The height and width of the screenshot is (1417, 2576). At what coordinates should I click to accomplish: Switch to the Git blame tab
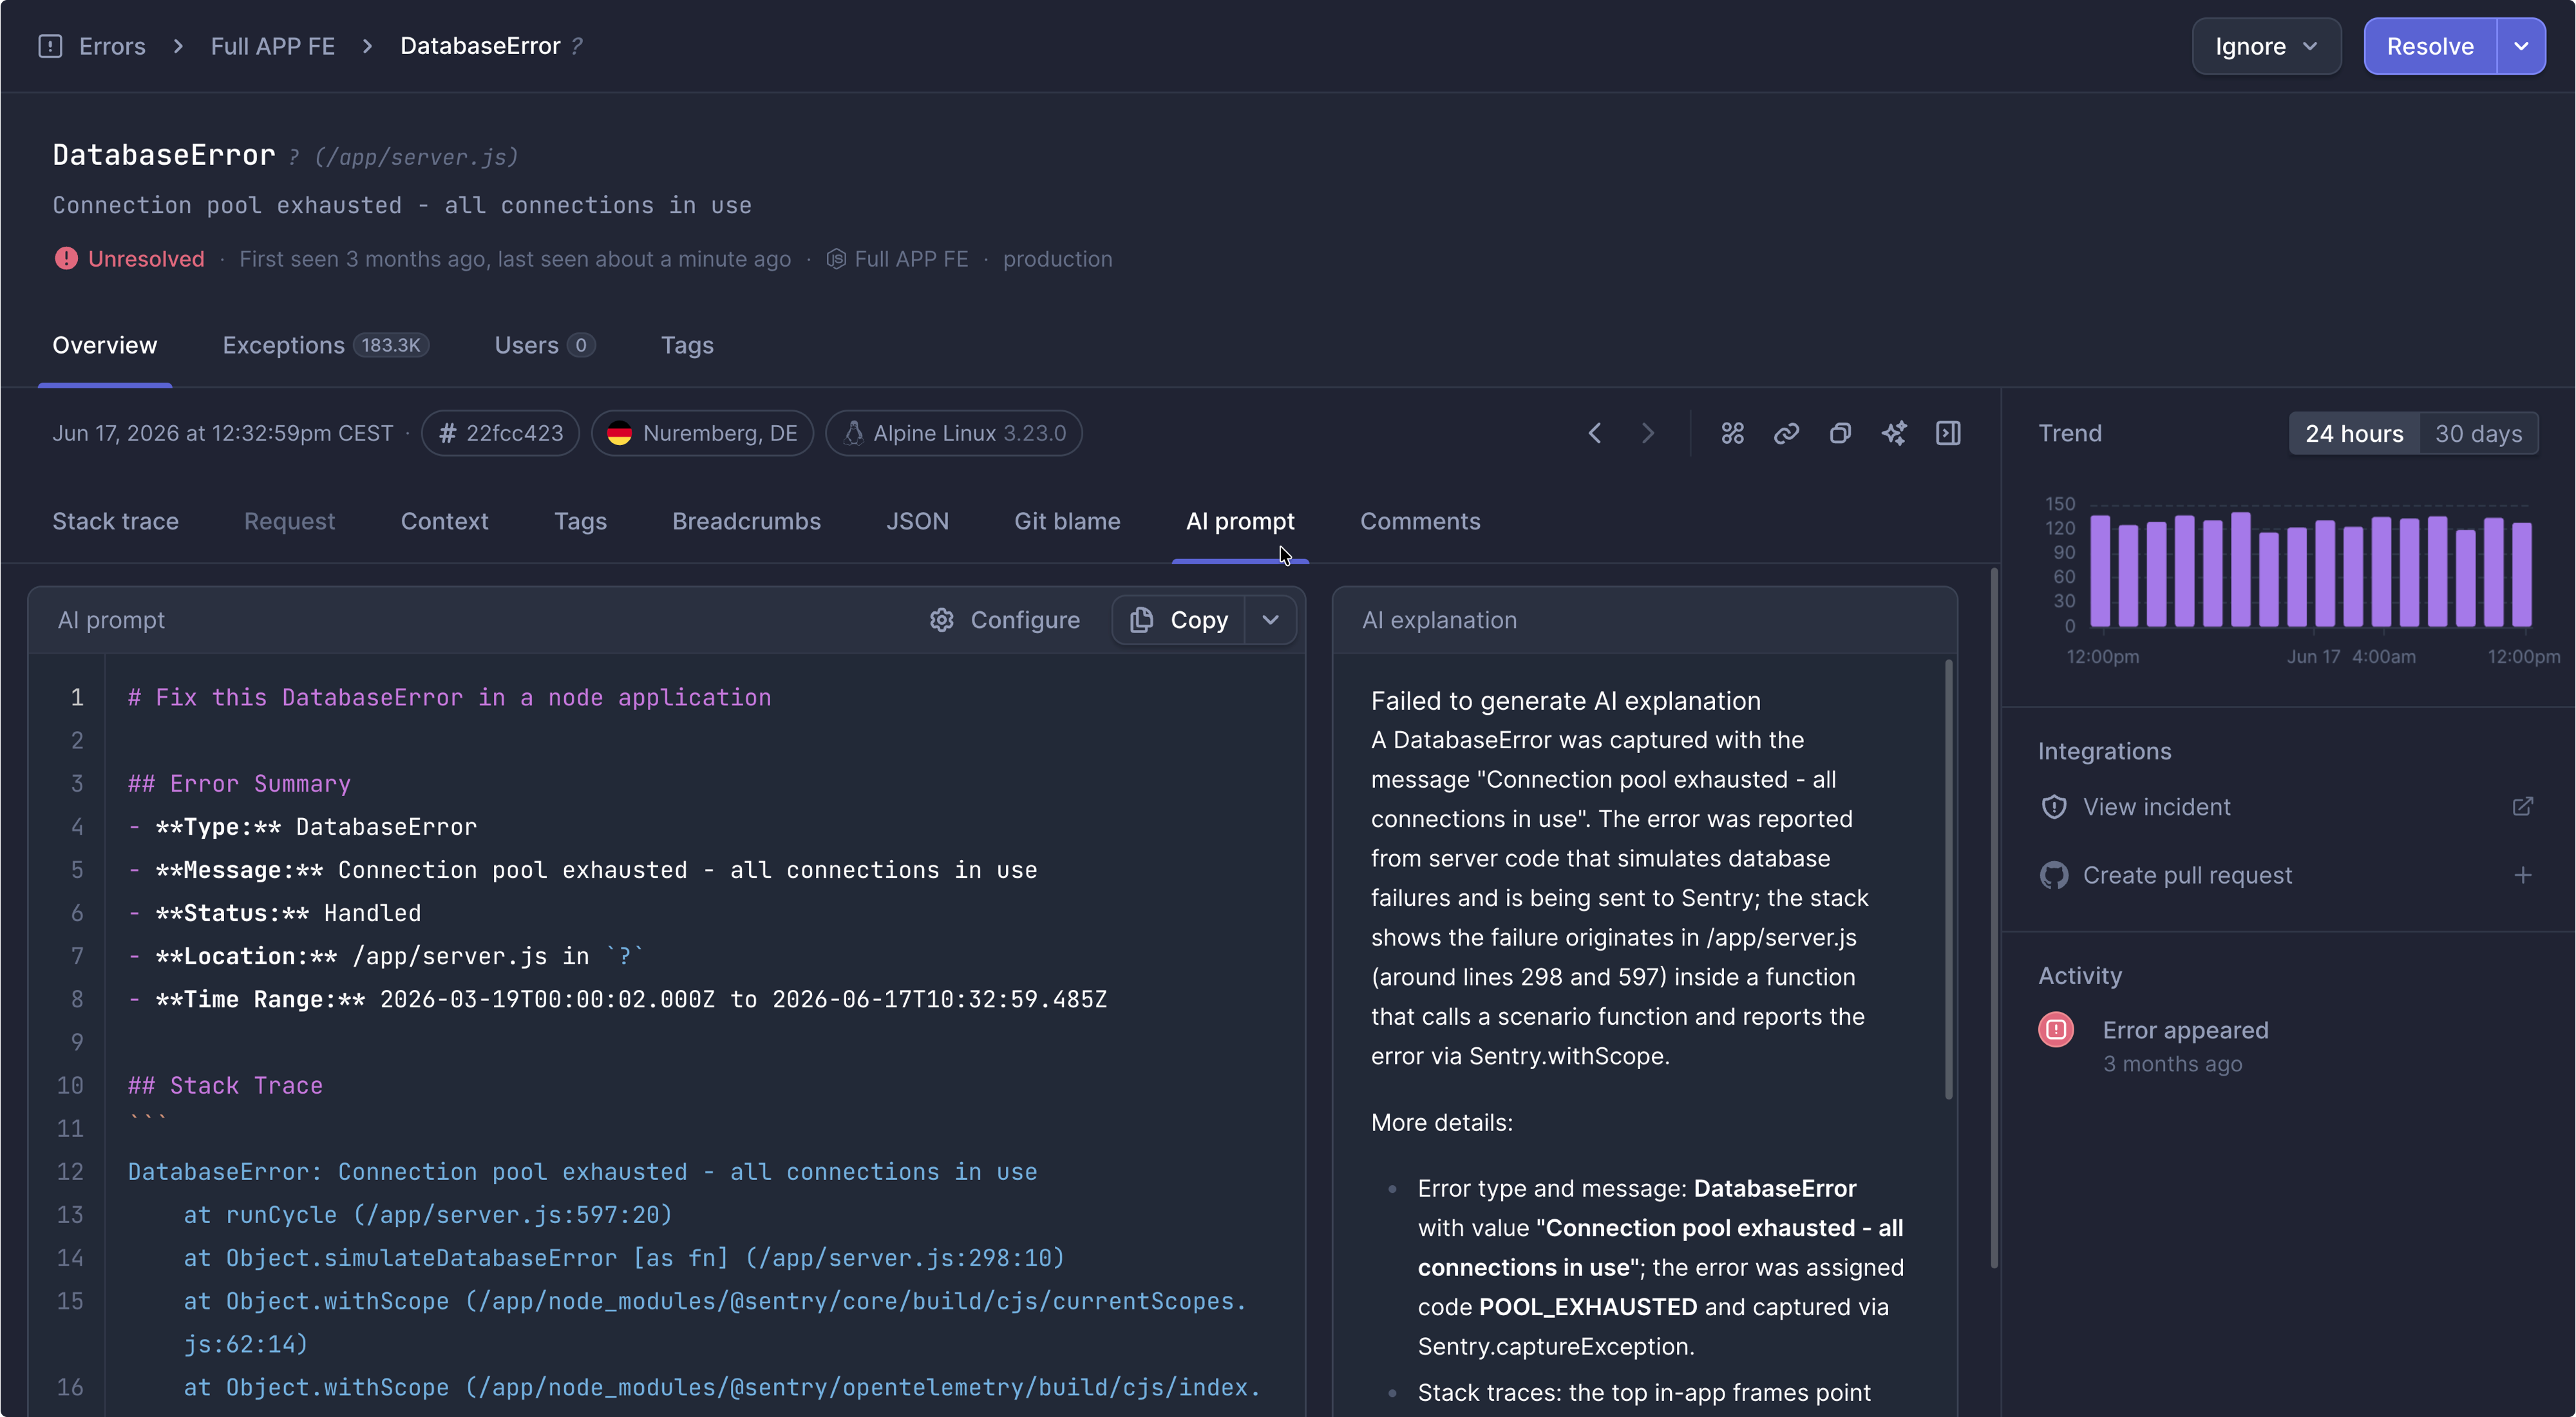[x=1067, y=521]
